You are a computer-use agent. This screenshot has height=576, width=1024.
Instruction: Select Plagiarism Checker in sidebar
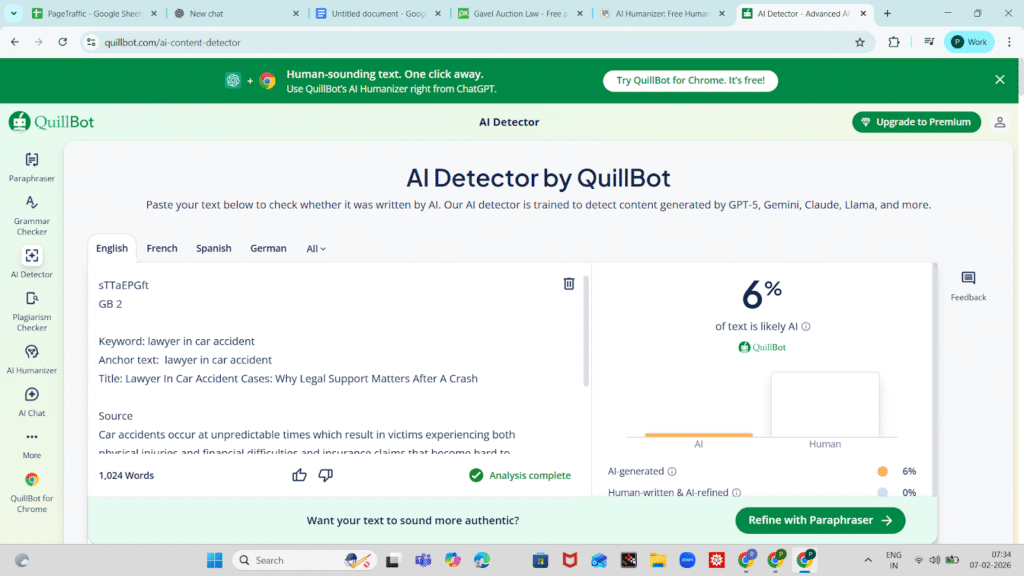(x=32, y=309)
